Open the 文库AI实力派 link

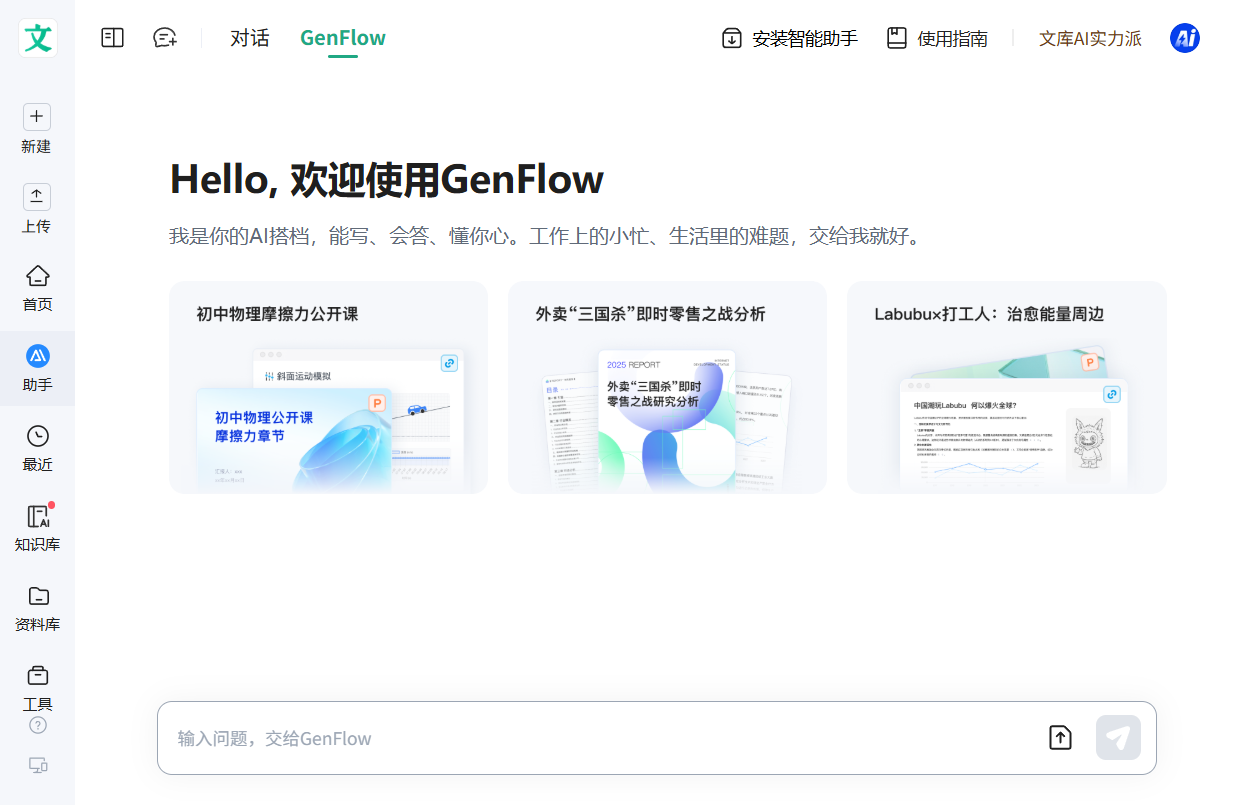(1090, 38)
